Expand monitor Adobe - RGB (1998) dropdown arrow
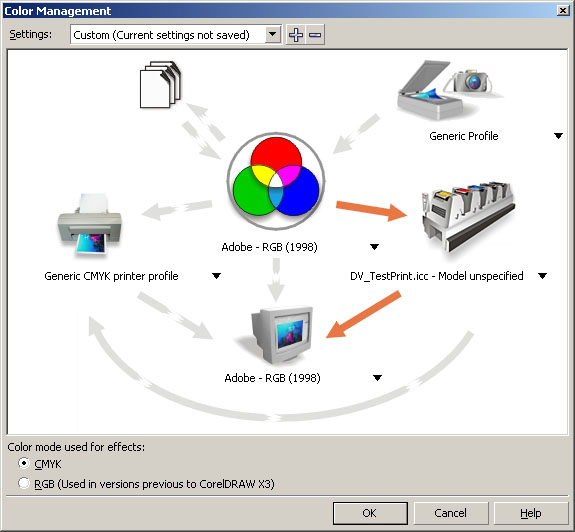 coord(377,378)
